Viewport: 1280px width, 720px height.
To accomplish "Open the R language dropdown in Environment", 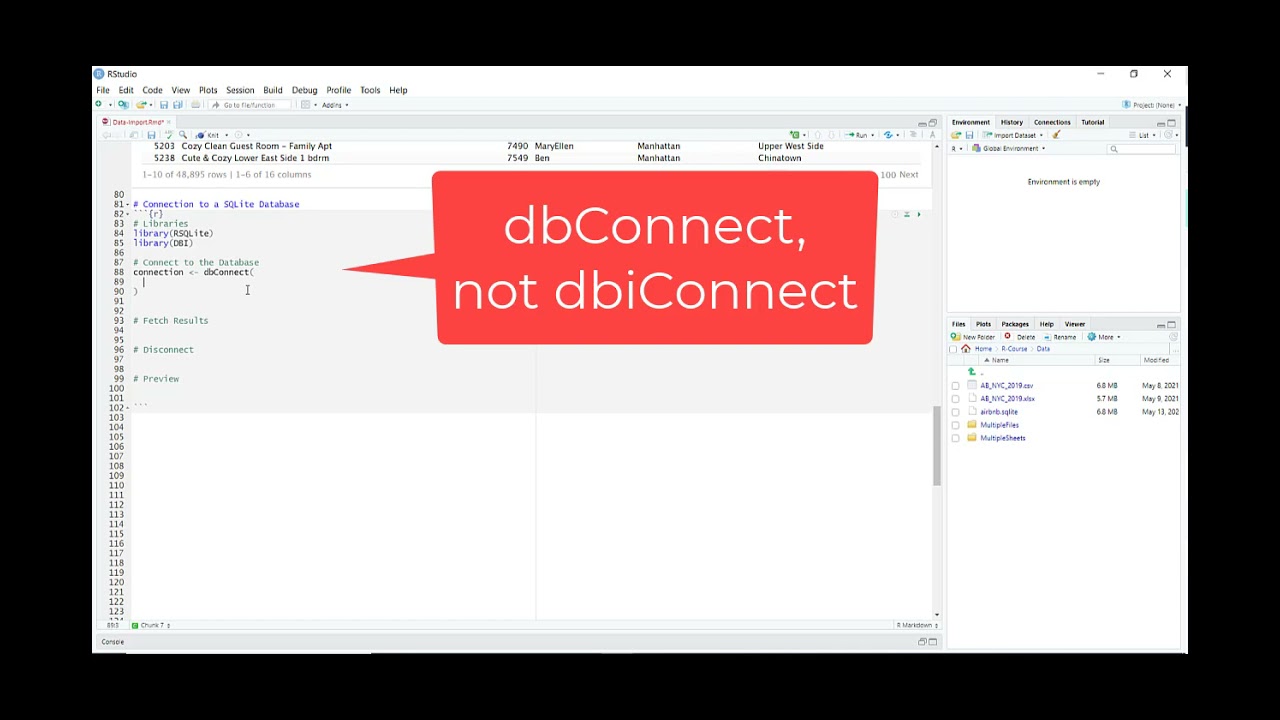I will [956, 148].
